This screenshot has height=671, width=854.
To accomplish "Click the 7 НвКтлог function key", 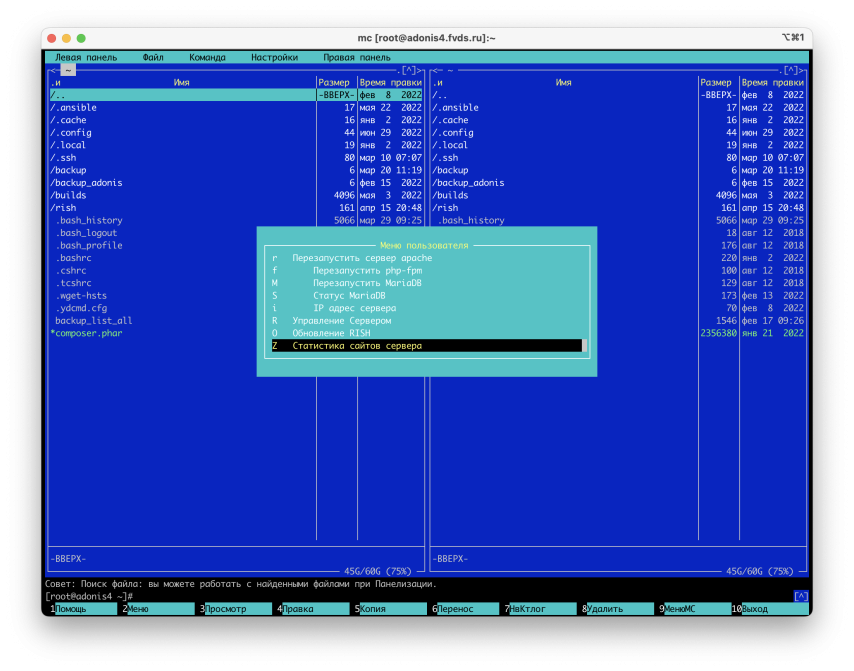I will 540,609.
